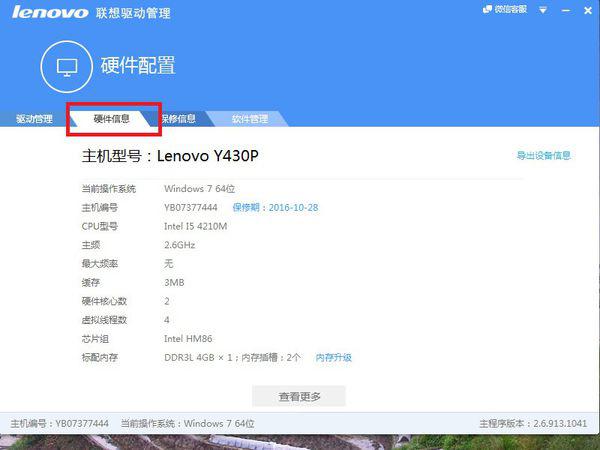Minimize the Lenovo driver manager window
The height and width of the screenshot is (450, 600).
[x=566, y=11]
